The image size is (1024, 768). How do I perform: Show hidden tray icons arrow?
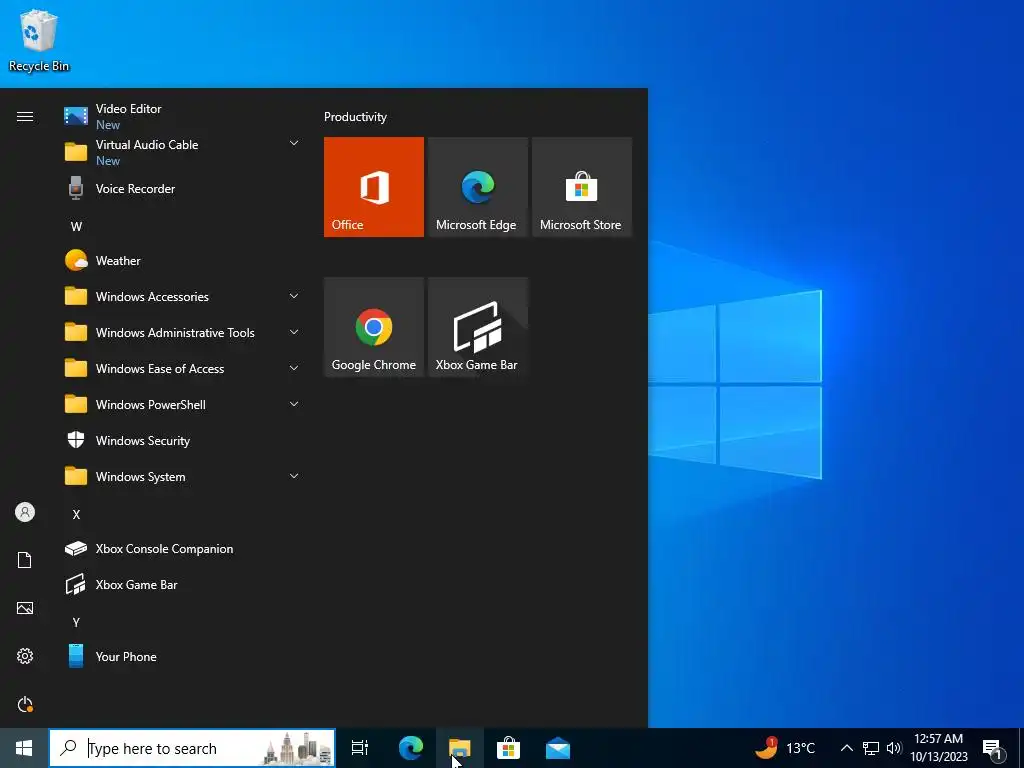pos(846,748)
